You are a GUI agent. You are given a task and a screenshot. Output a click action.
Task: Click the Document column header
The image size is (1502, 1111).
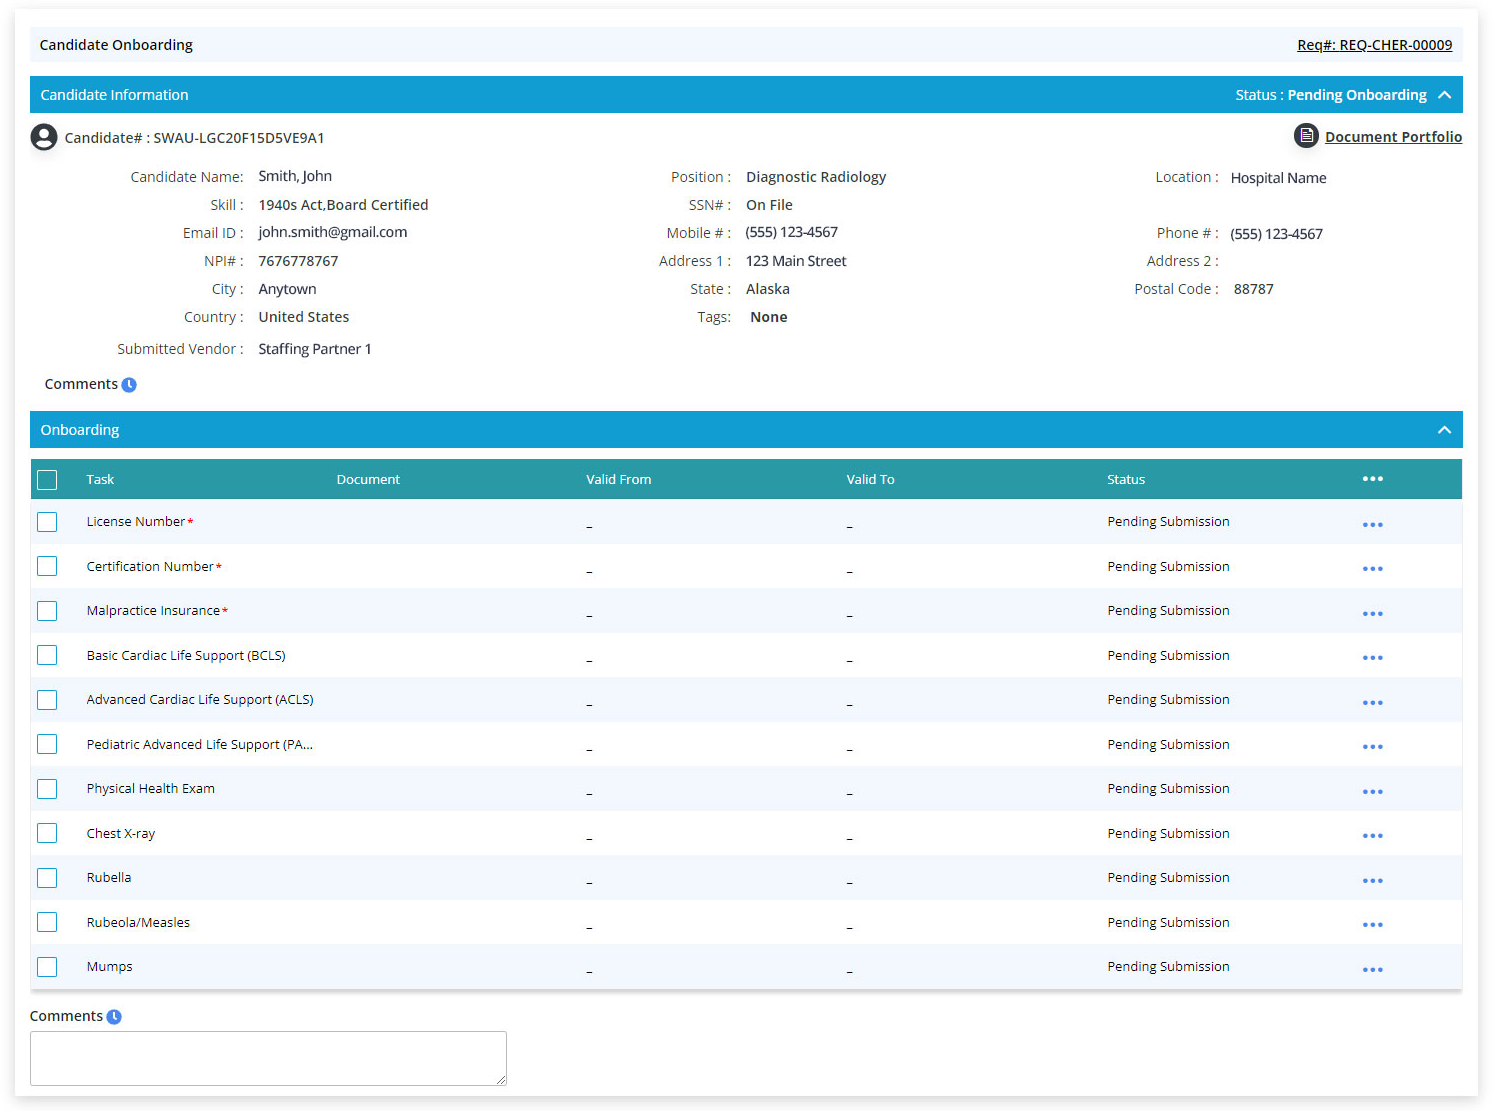[368, 480]
